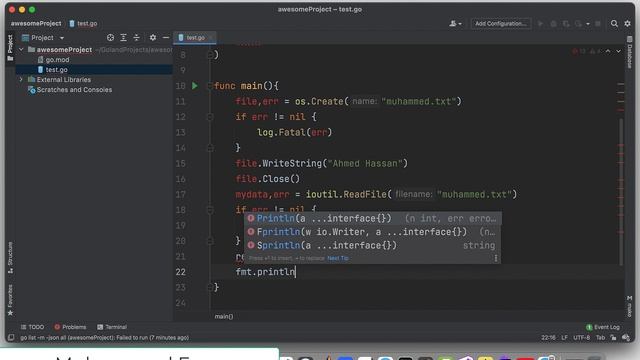Click Add Configuration button
This screenshot has width=640, height=360.
tap(500, 24)
